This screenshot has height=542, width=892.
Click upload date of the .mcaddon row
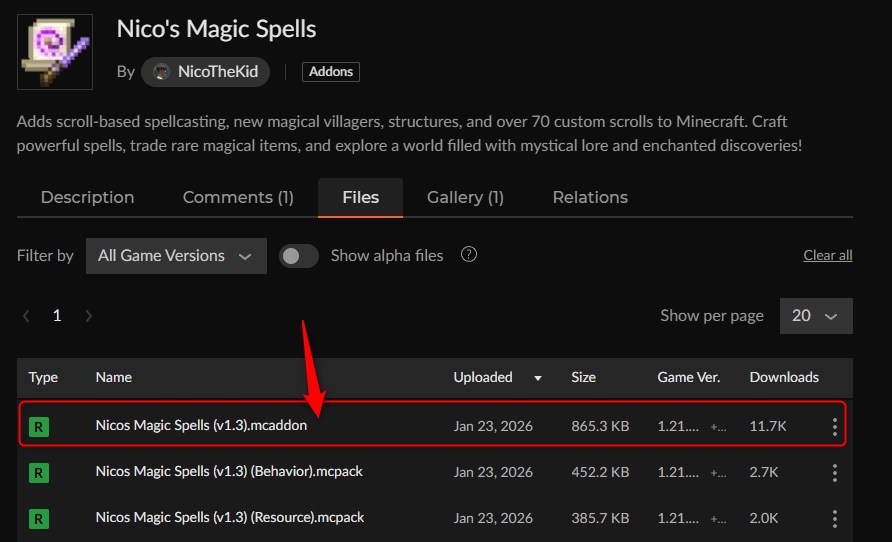pyautogui.click(x=493, y=427)
